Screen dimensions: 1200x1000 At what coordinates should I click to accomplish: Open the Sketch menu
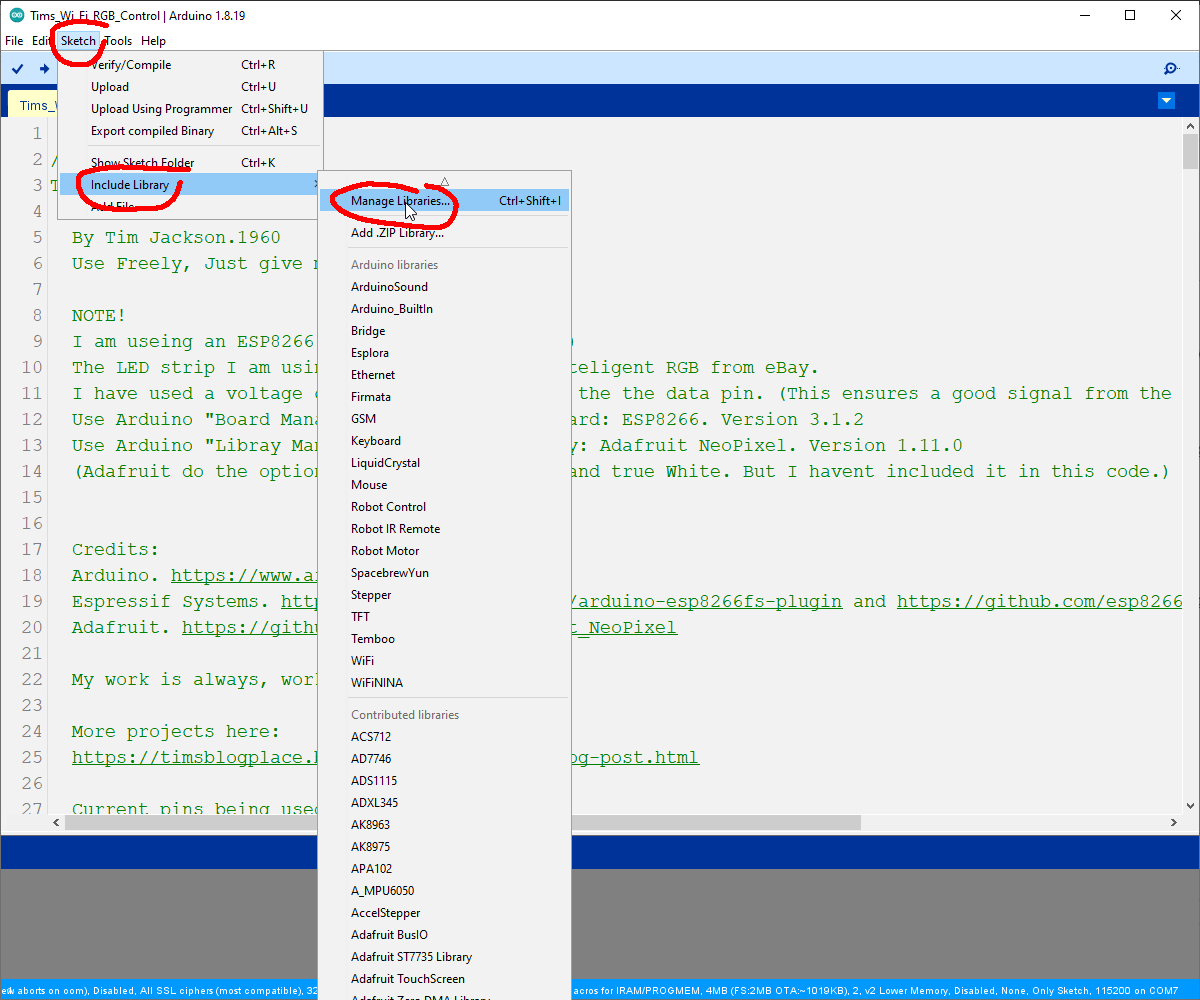[x=78, y=41]
